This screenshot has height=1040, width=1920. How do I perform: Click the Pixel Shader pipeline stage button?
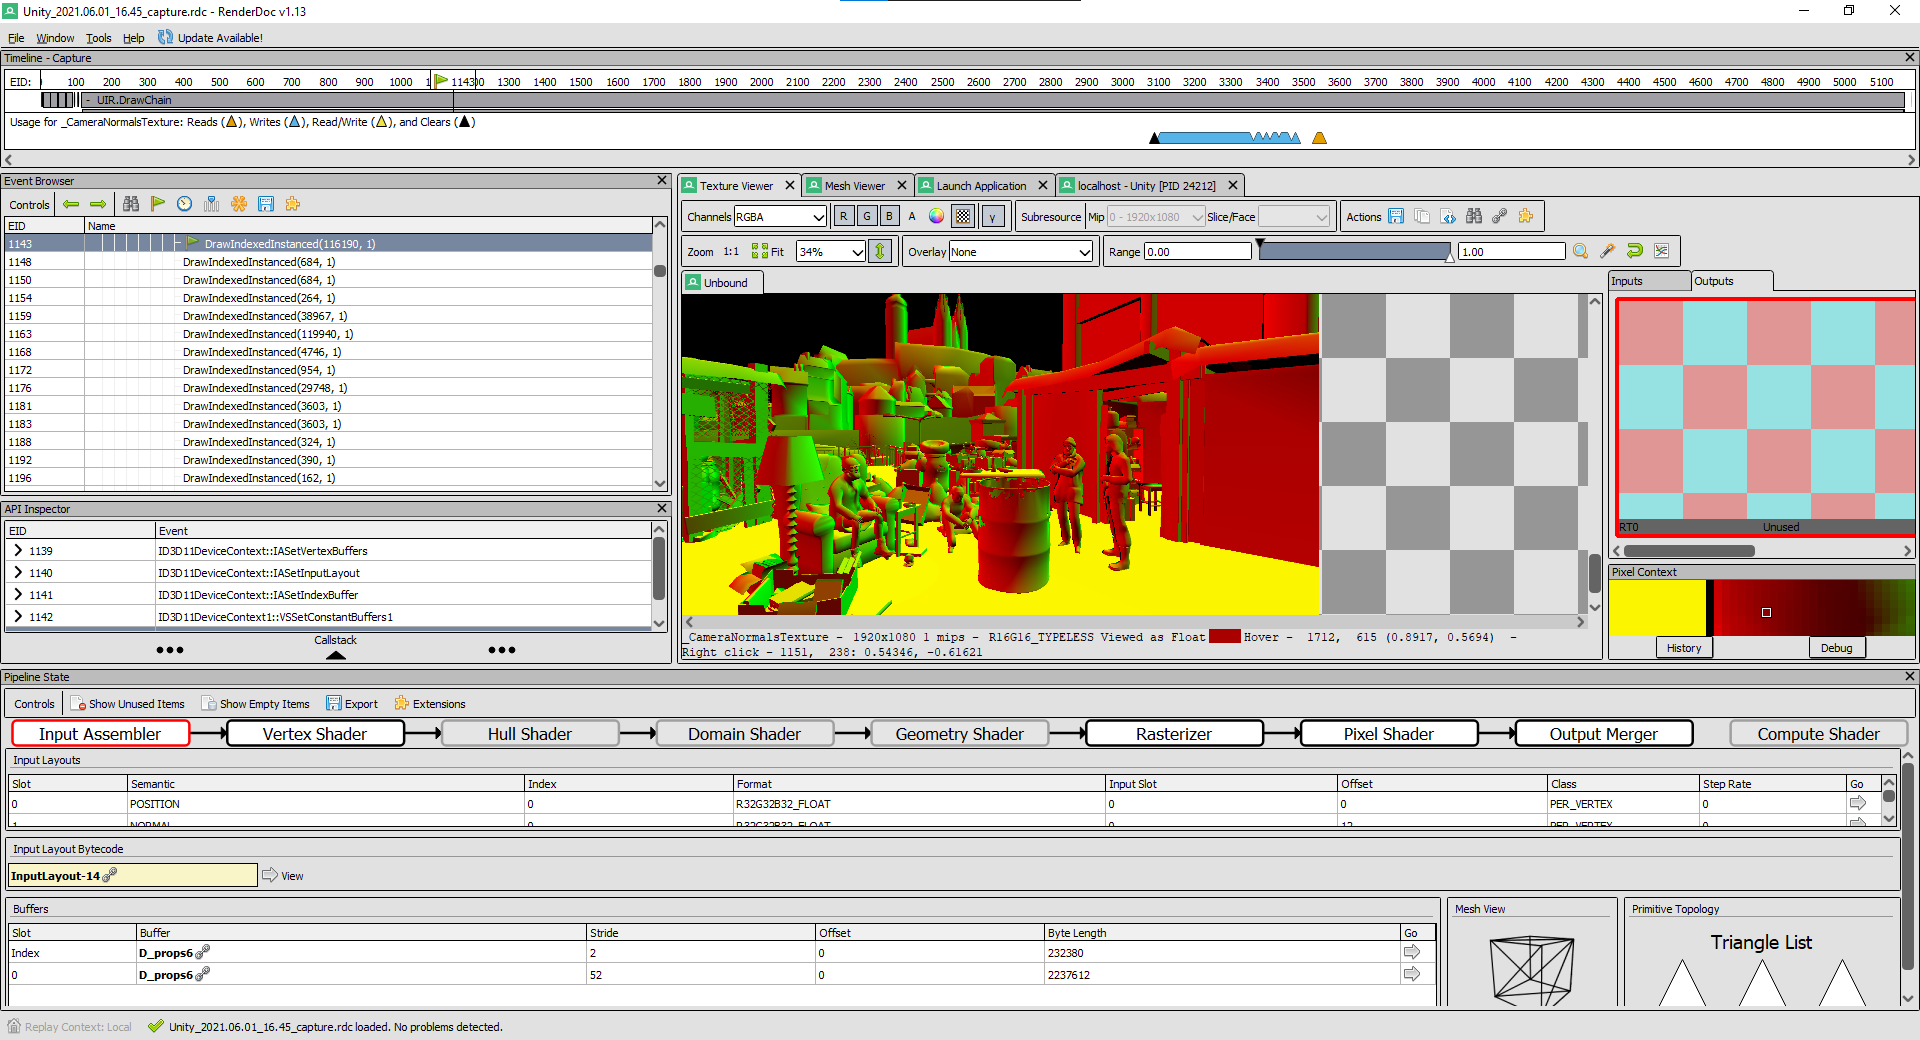pos(1388,734)
